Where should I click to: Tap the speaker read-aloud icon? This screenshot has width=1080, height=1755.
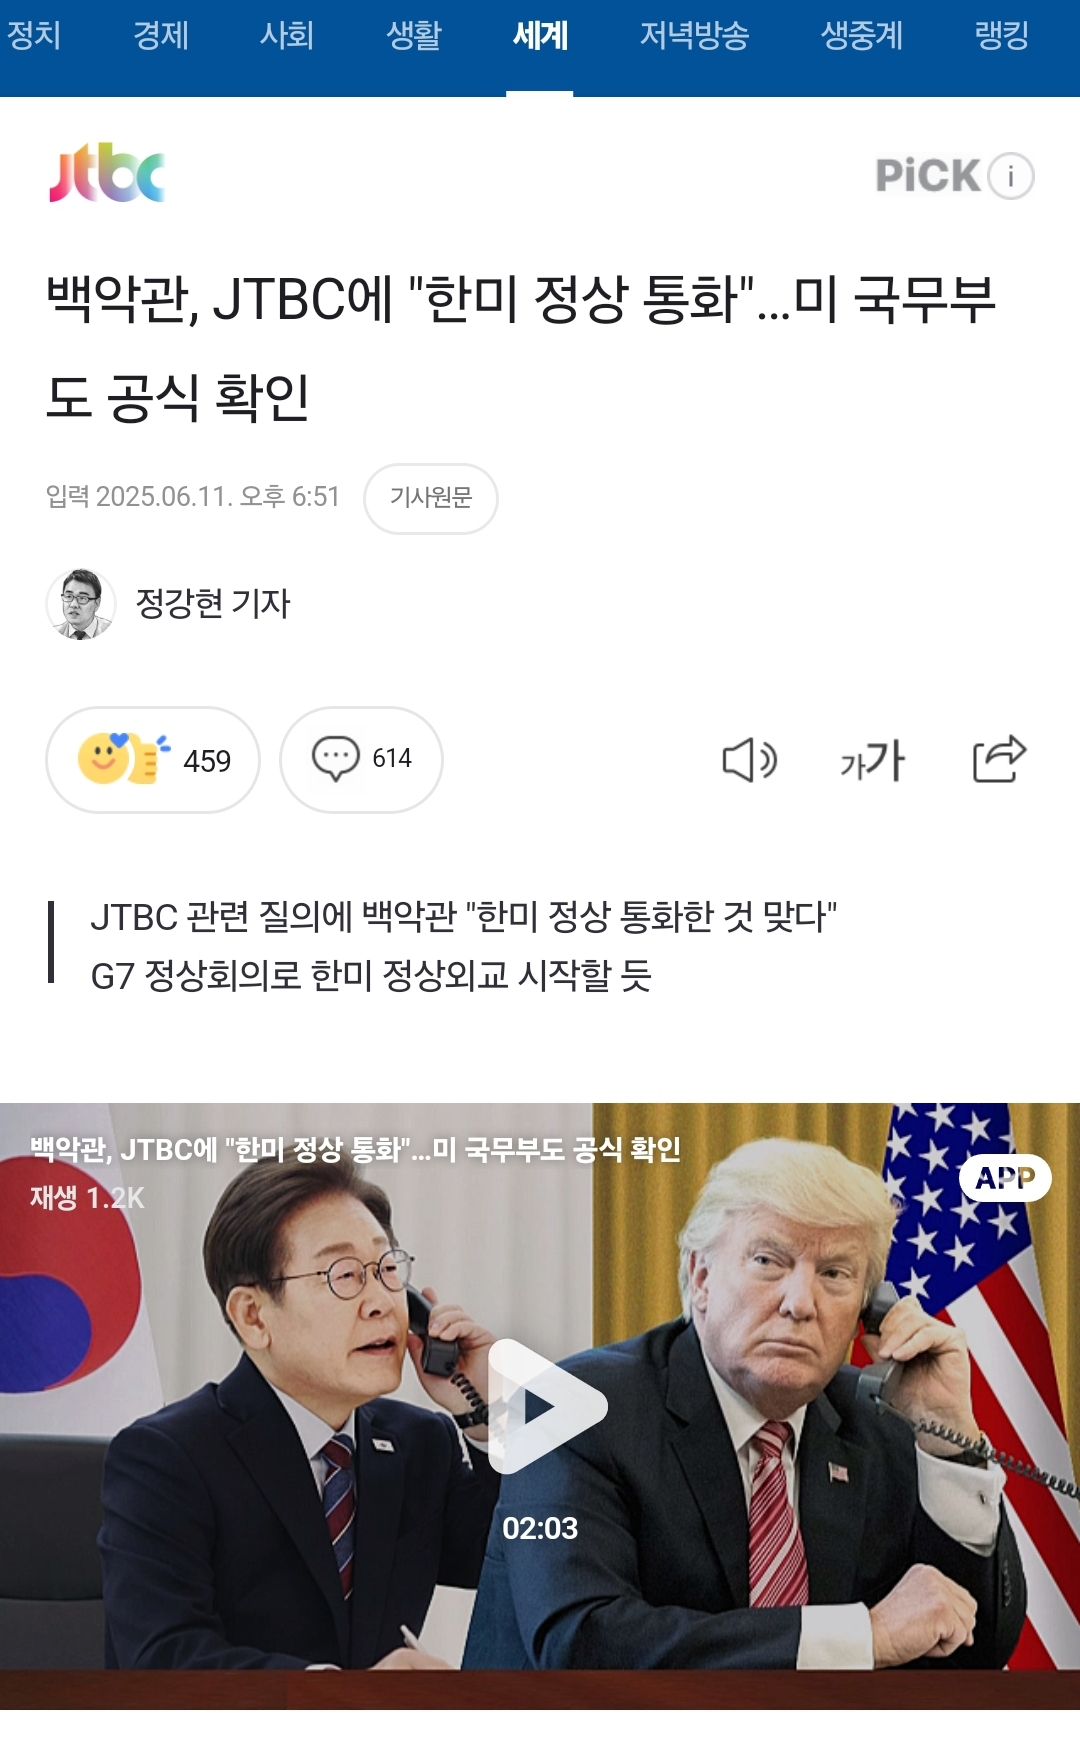[x=749, y=760]
